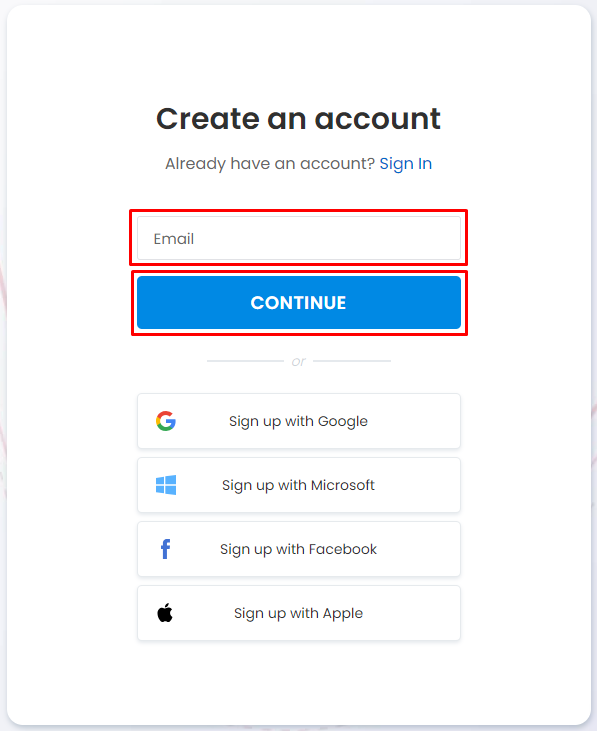The width and height of the screenshot is (597, 731).
Task: Click the blue CONTINUE button
Action: (x=299, y=303)
